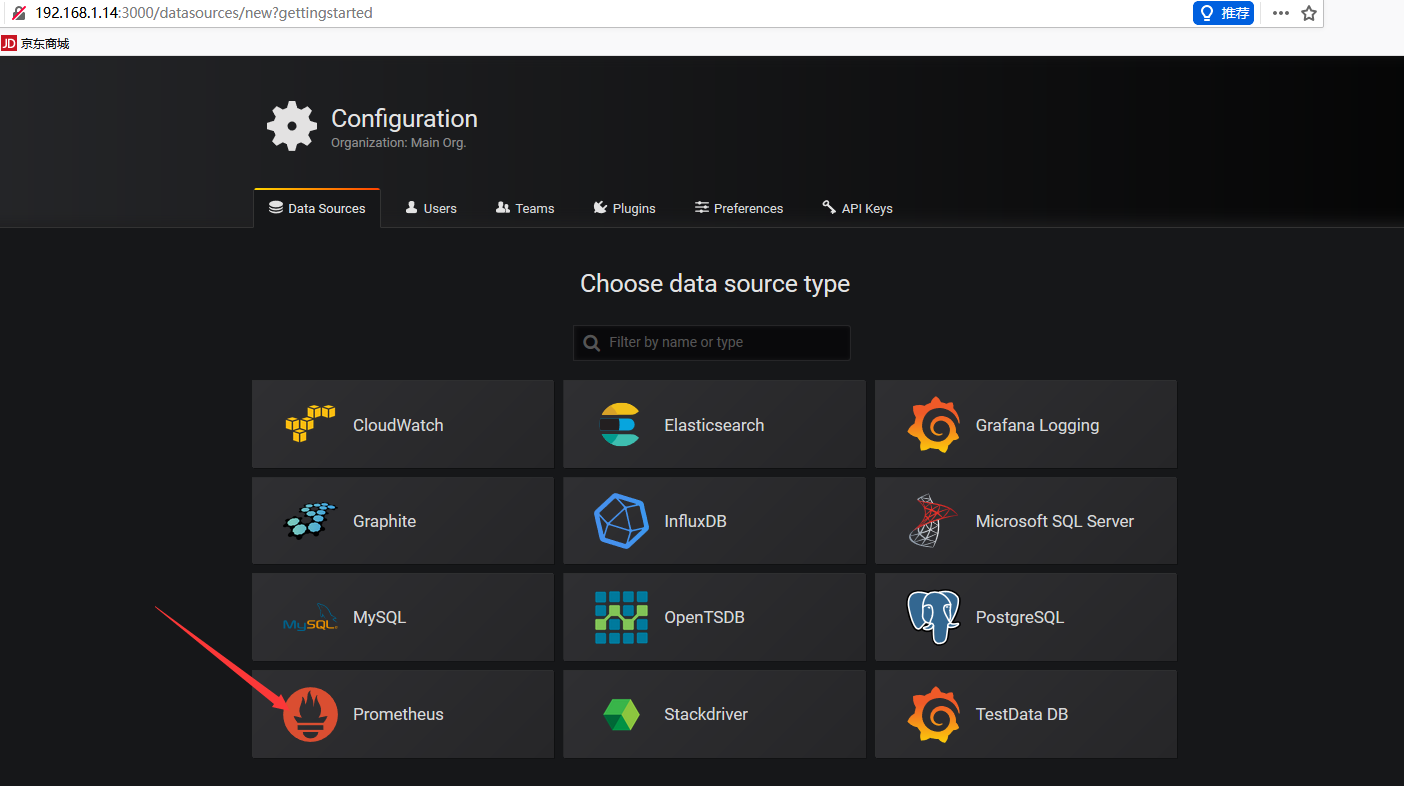Click the insecure site icon in address bar

click(19, 13)
